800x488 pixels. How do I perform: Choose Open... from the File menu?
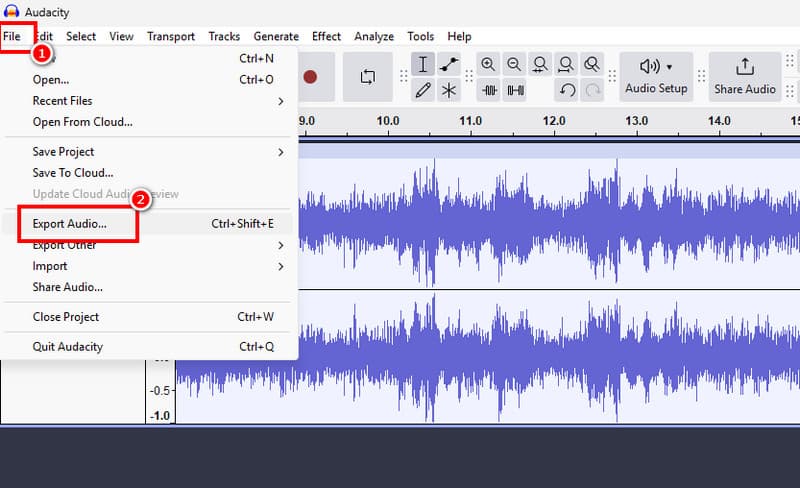pyautogui.click(x=148, y=80)
